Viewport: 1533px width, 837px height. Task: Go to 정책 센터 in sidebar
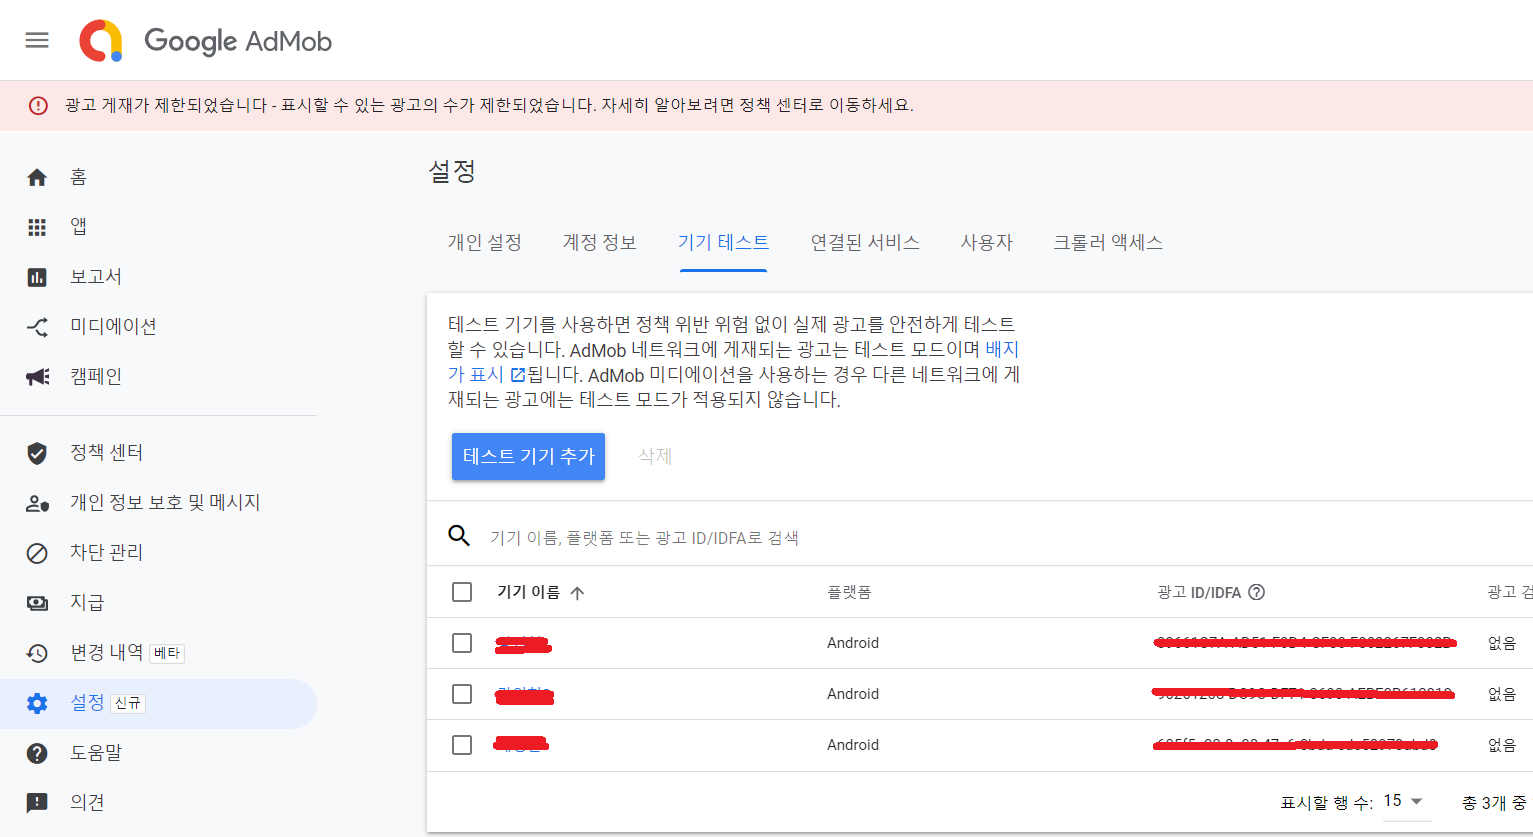pos(106,453)
